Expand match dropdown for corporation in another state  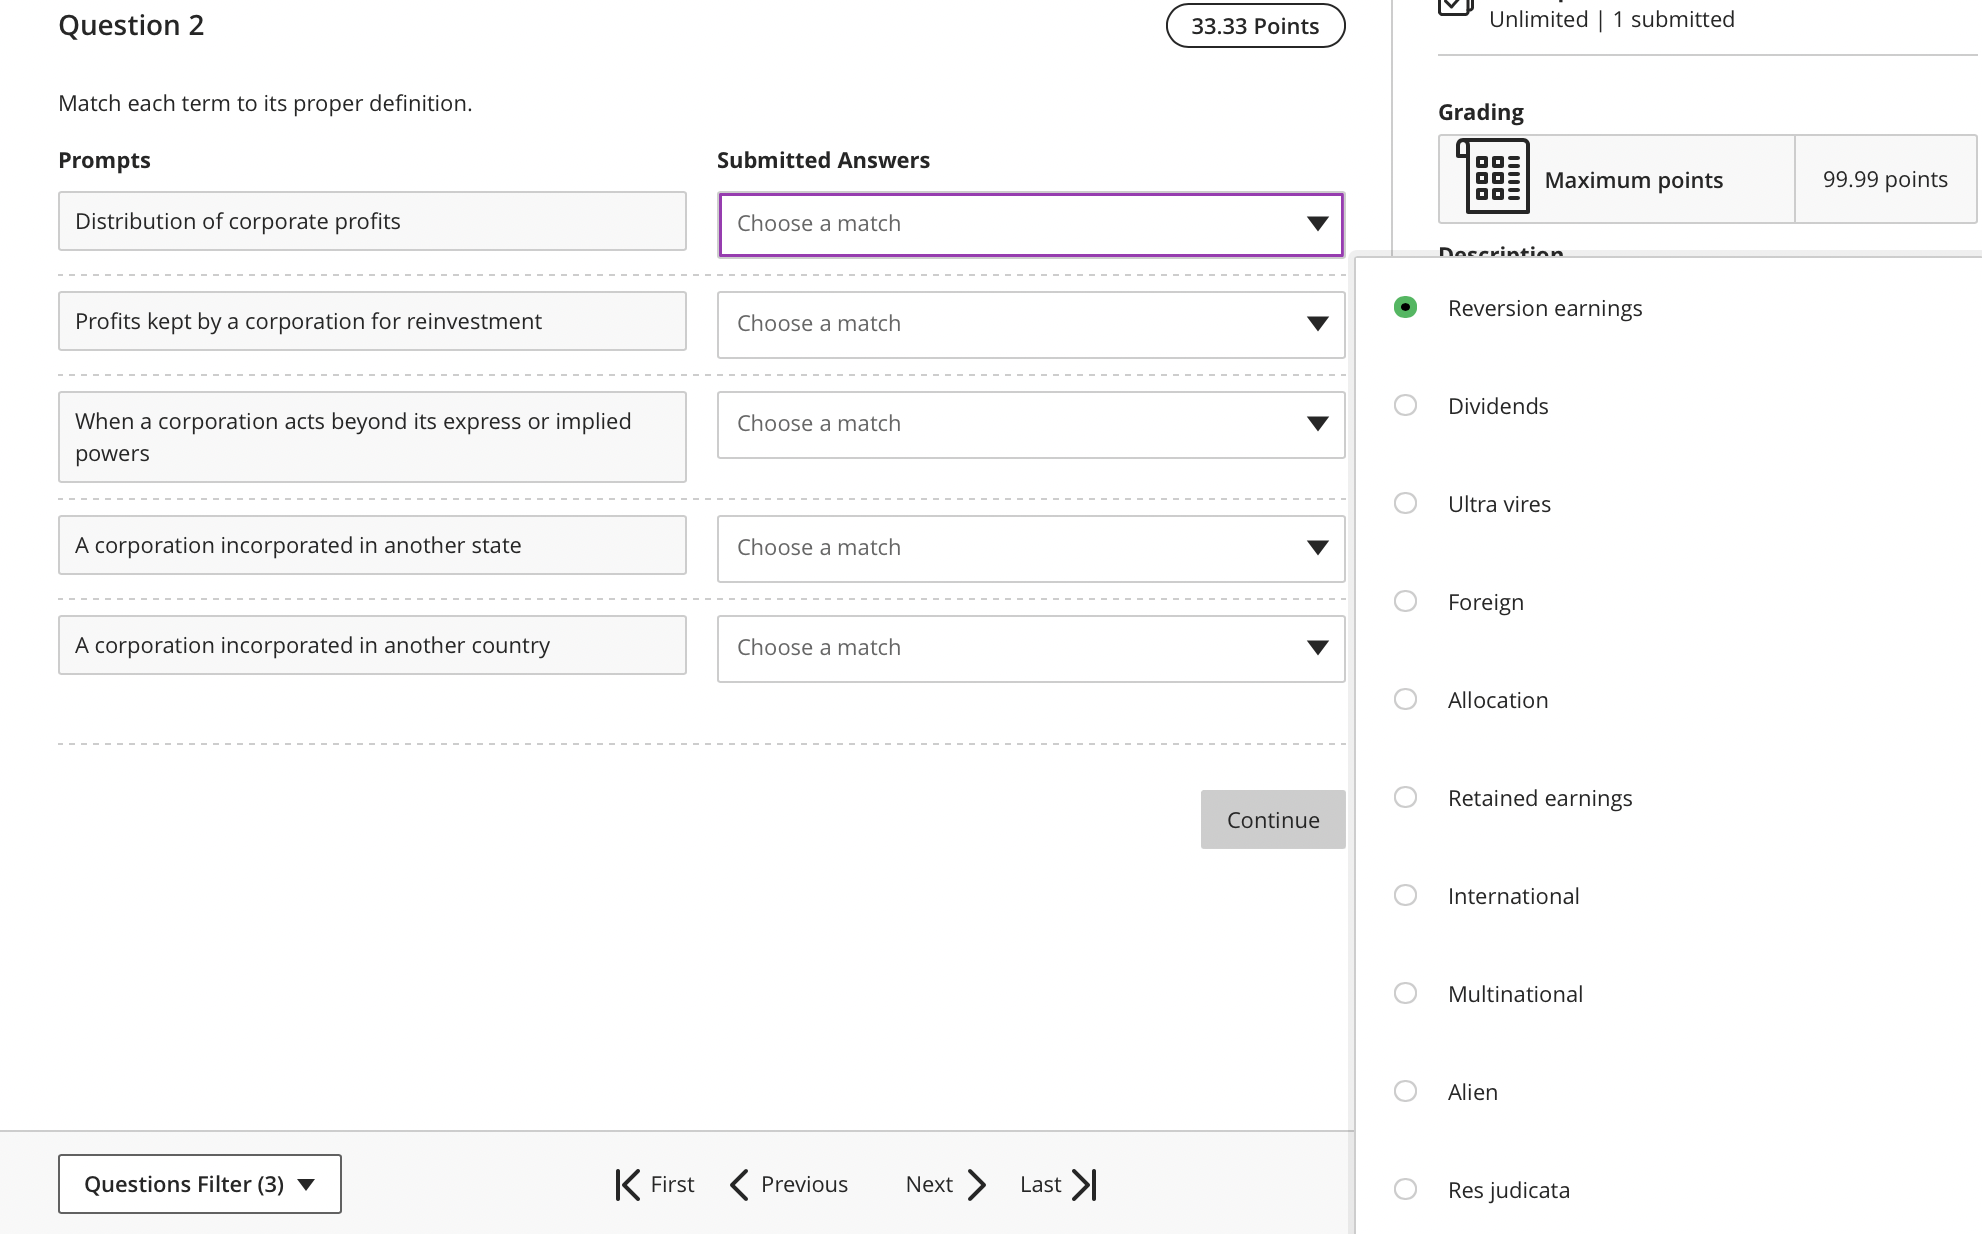coord(1030,548)
